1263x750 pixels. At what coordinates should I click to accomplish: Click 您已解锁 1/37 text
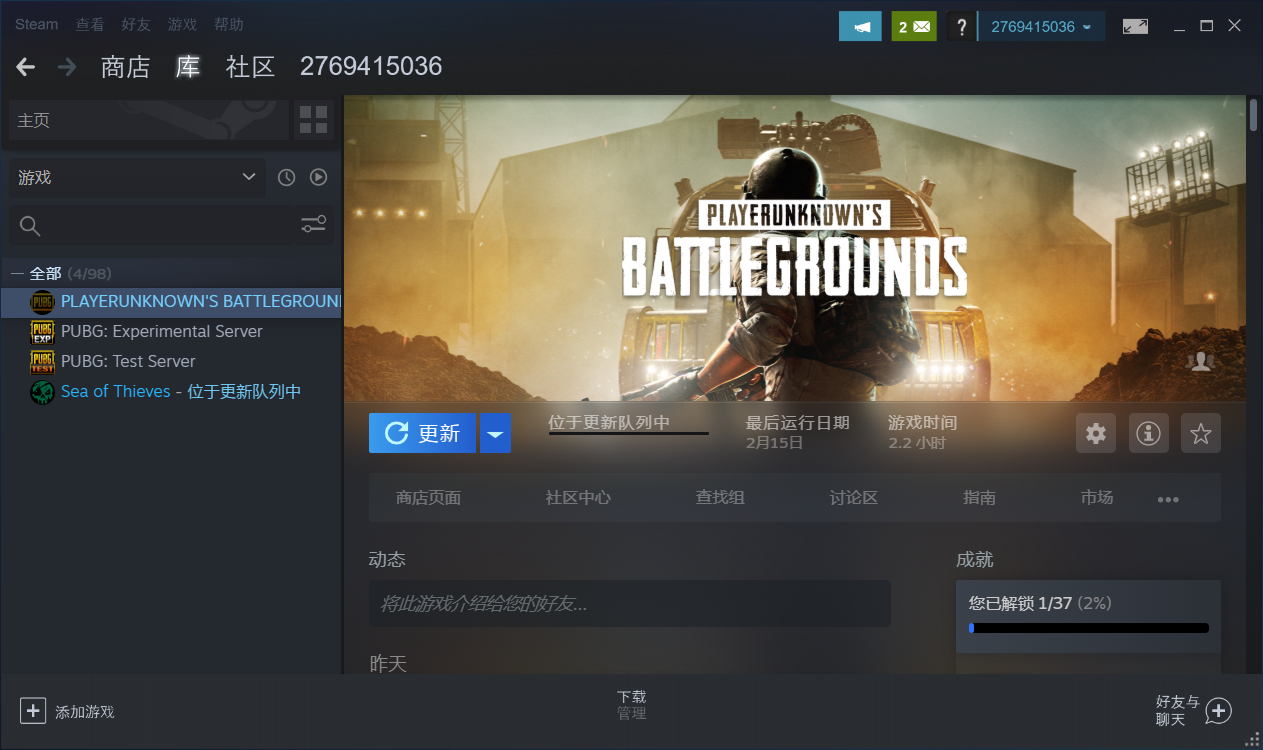point(1019,603)
